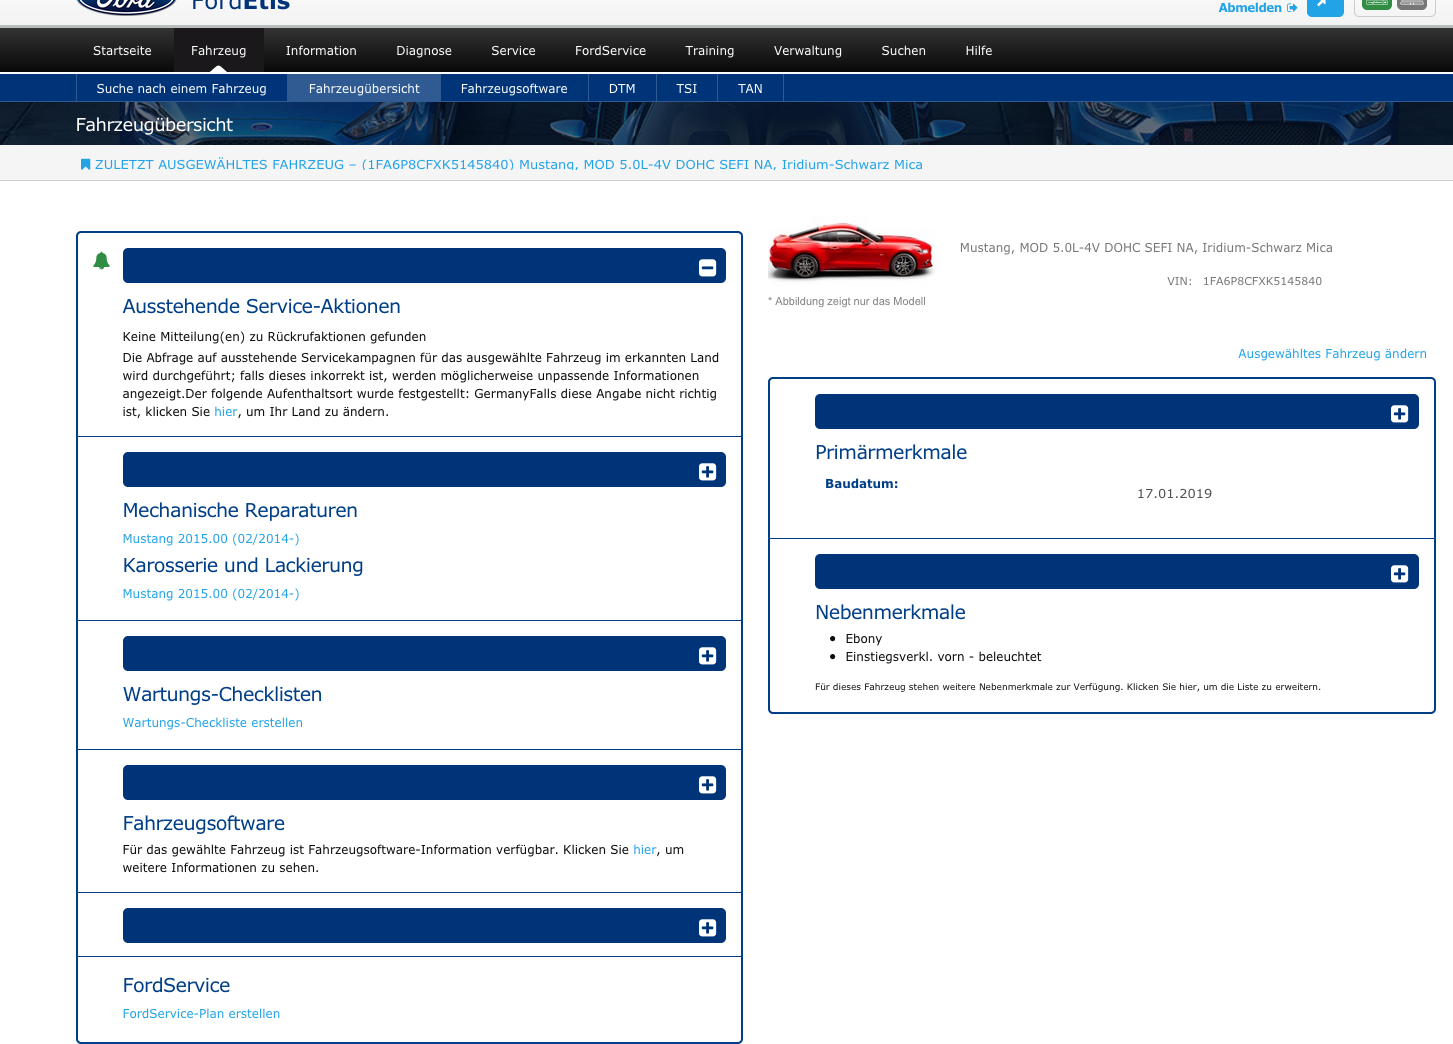Click the Baudatum value 17.01.2019

1174,494
